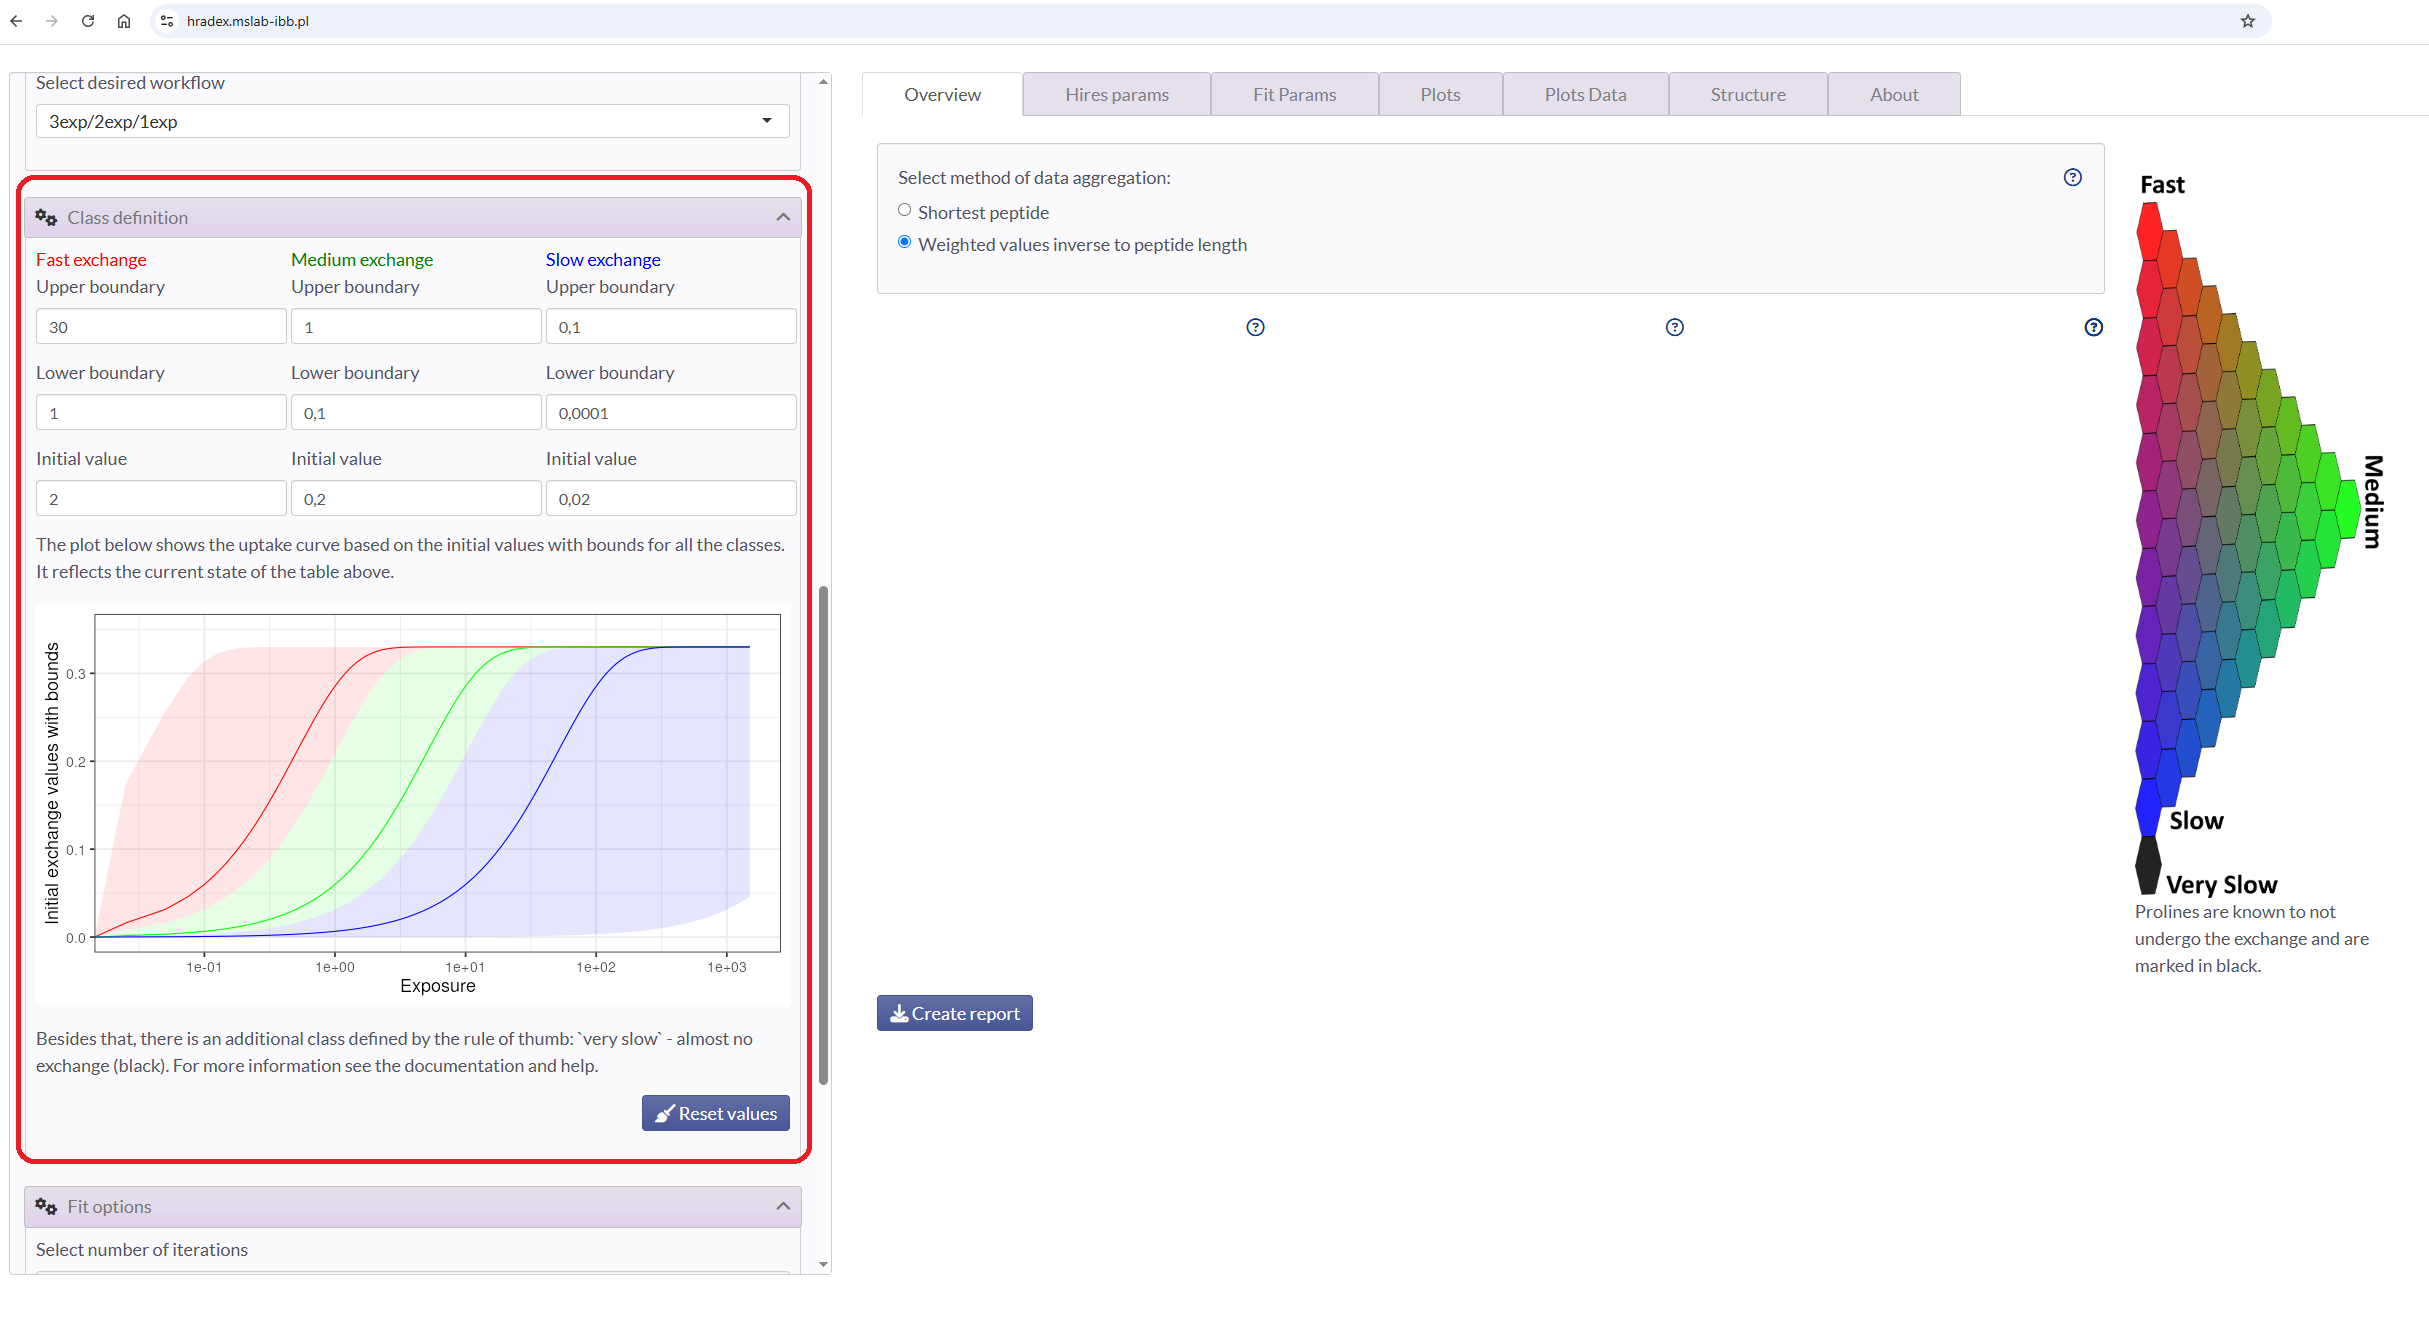Viewport: 2429px width, 1340px height.
Task: Select Weighted values inverse to peptide length
Action: click(905, 242)
